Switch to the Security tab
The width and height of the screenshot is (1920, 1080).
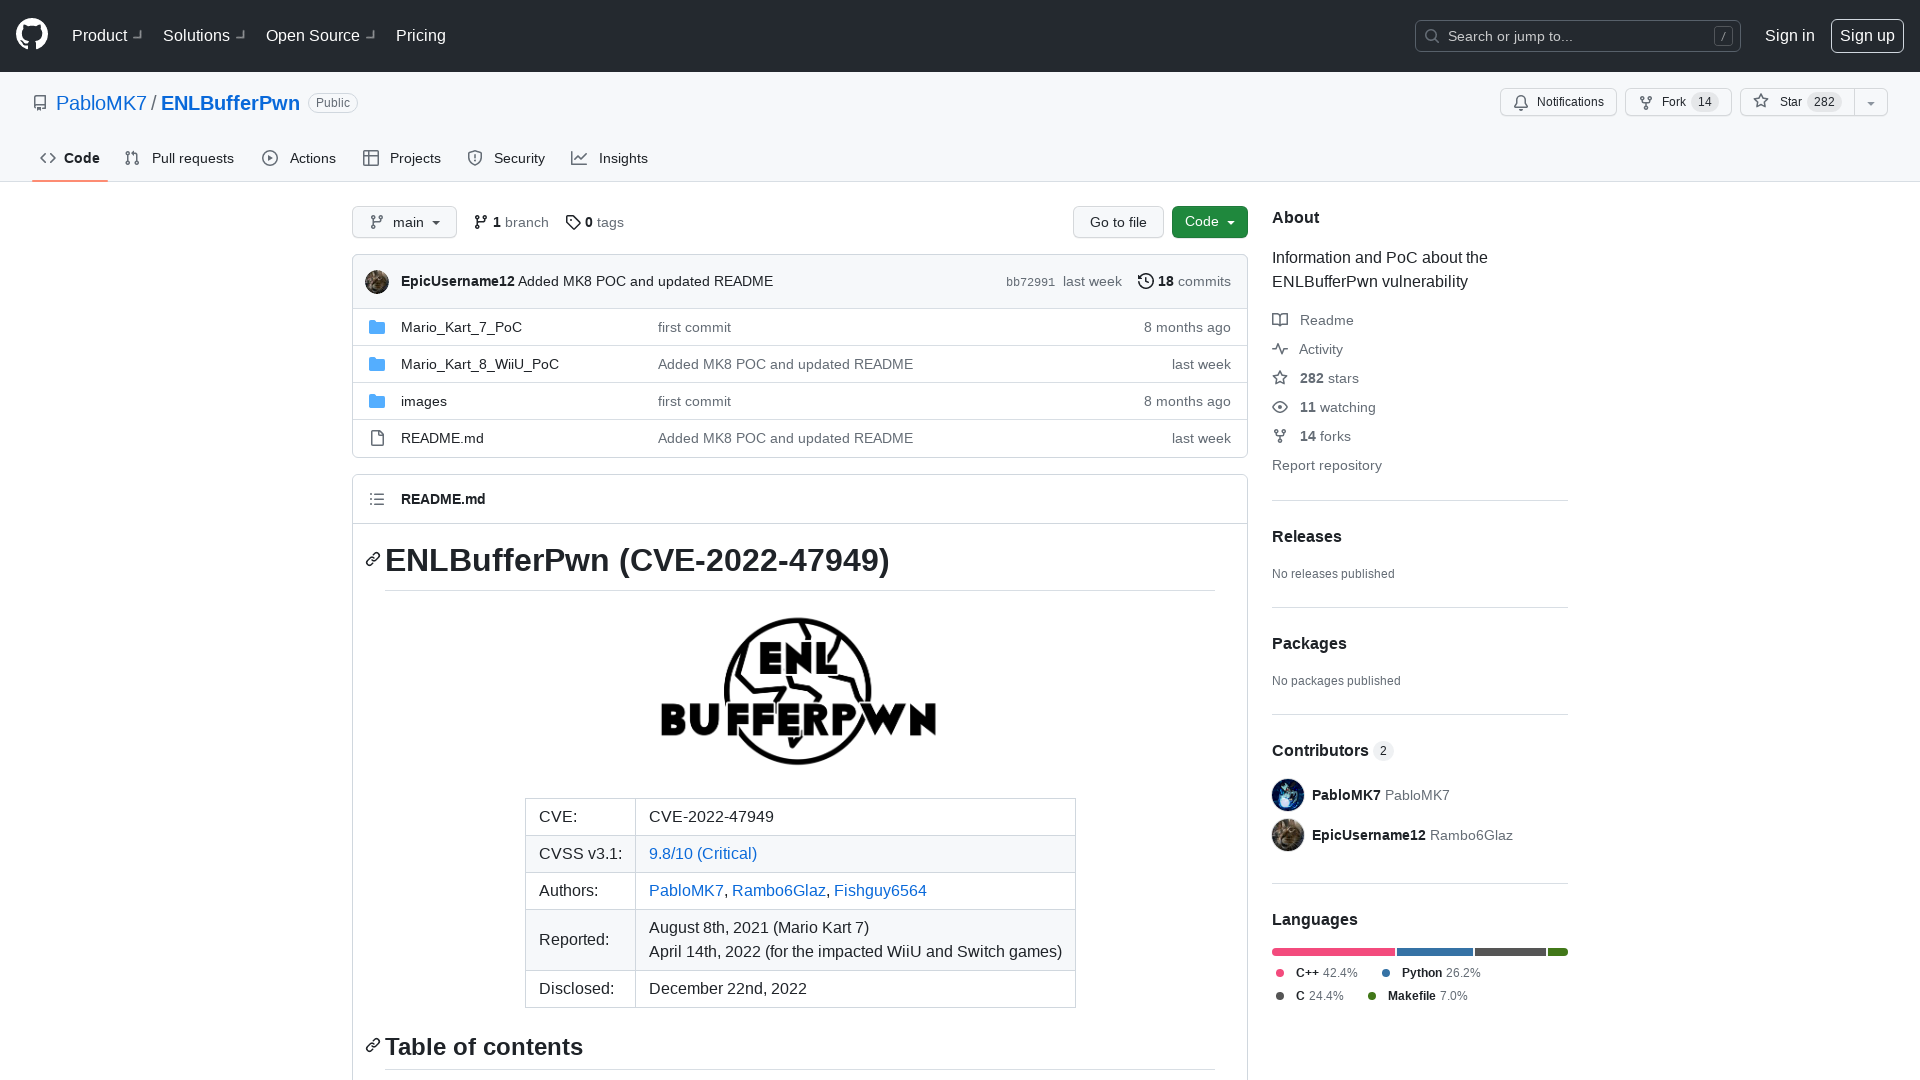point(506,158)
